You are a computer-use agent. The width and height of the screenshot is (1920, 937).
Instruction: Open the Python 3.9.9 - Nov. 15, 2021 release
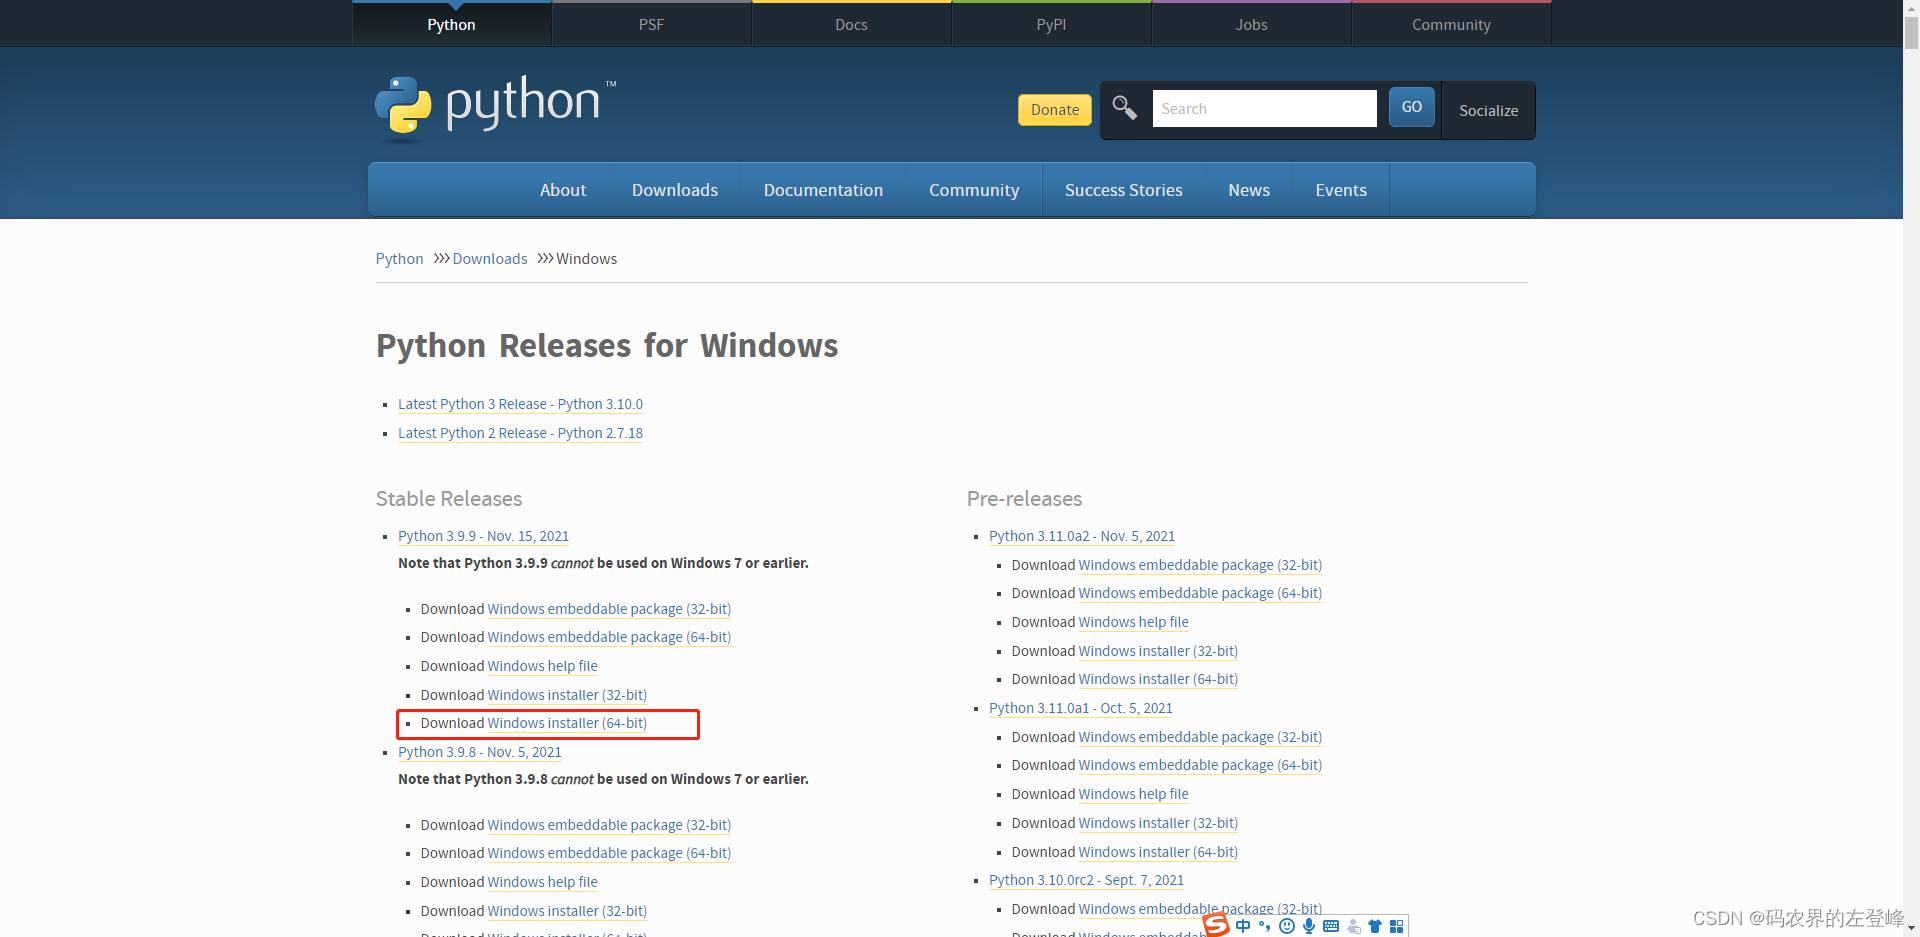(x=483, y=536)
